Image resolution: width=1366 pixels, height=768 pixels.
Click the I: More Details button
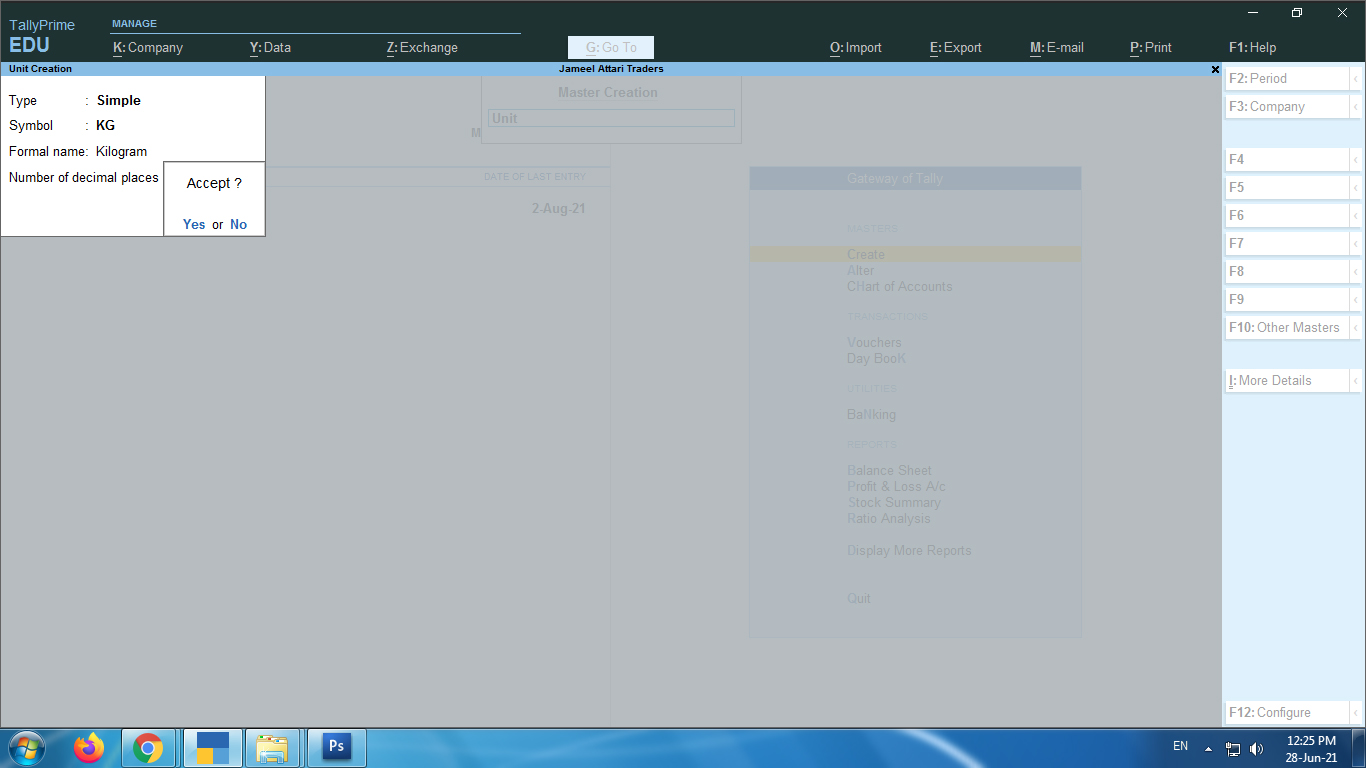coord(1288,380)
